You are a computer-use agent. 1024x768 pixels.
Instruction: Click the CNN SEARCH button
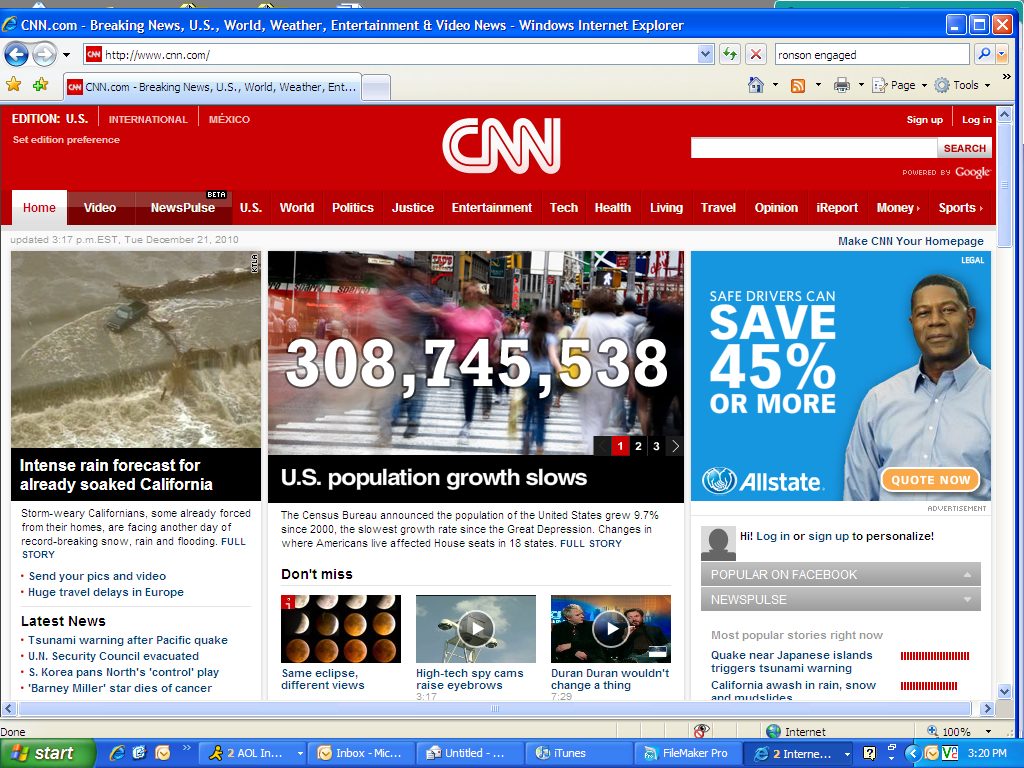click(x=965, y=148)
